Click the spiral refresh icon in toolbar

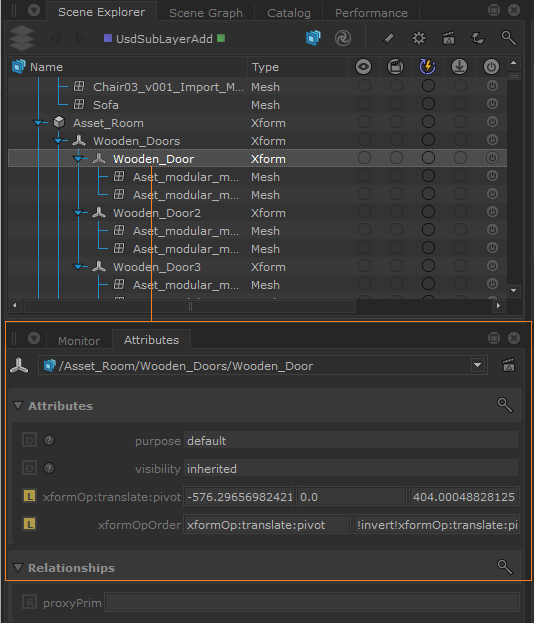point(343,38)
